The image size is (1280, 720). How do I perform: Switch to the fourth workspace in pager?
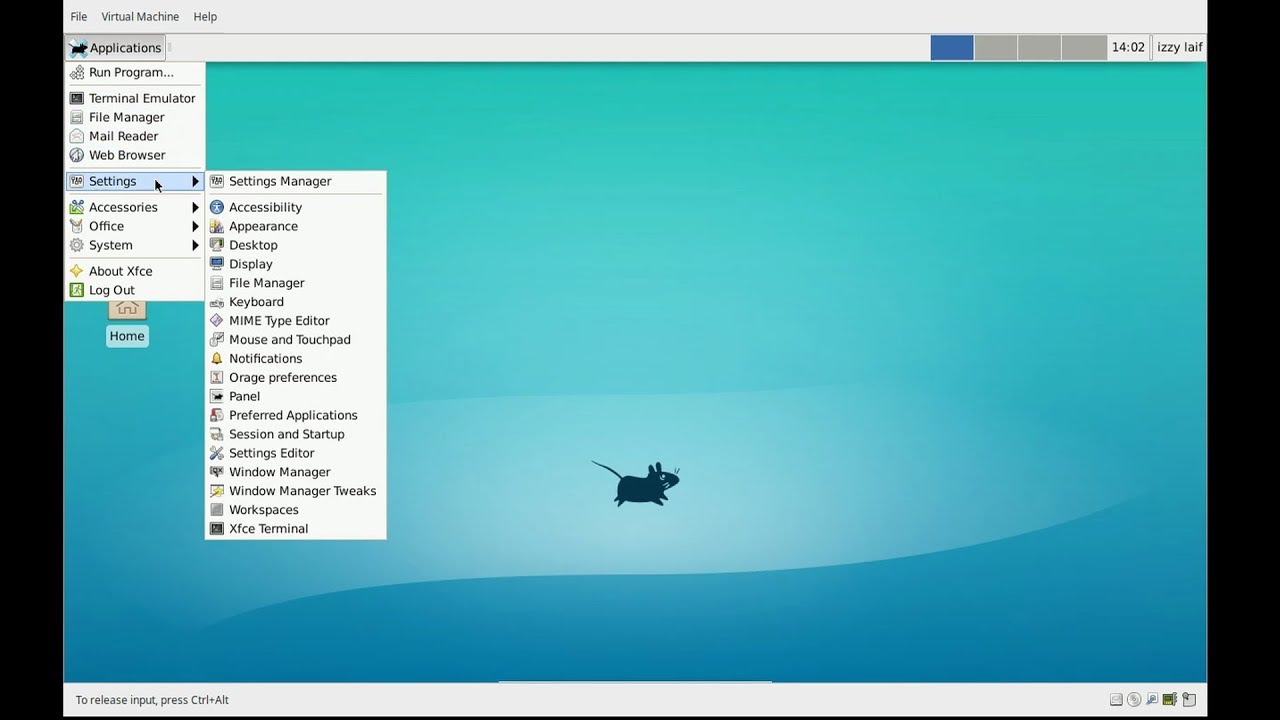[1084, 47]
